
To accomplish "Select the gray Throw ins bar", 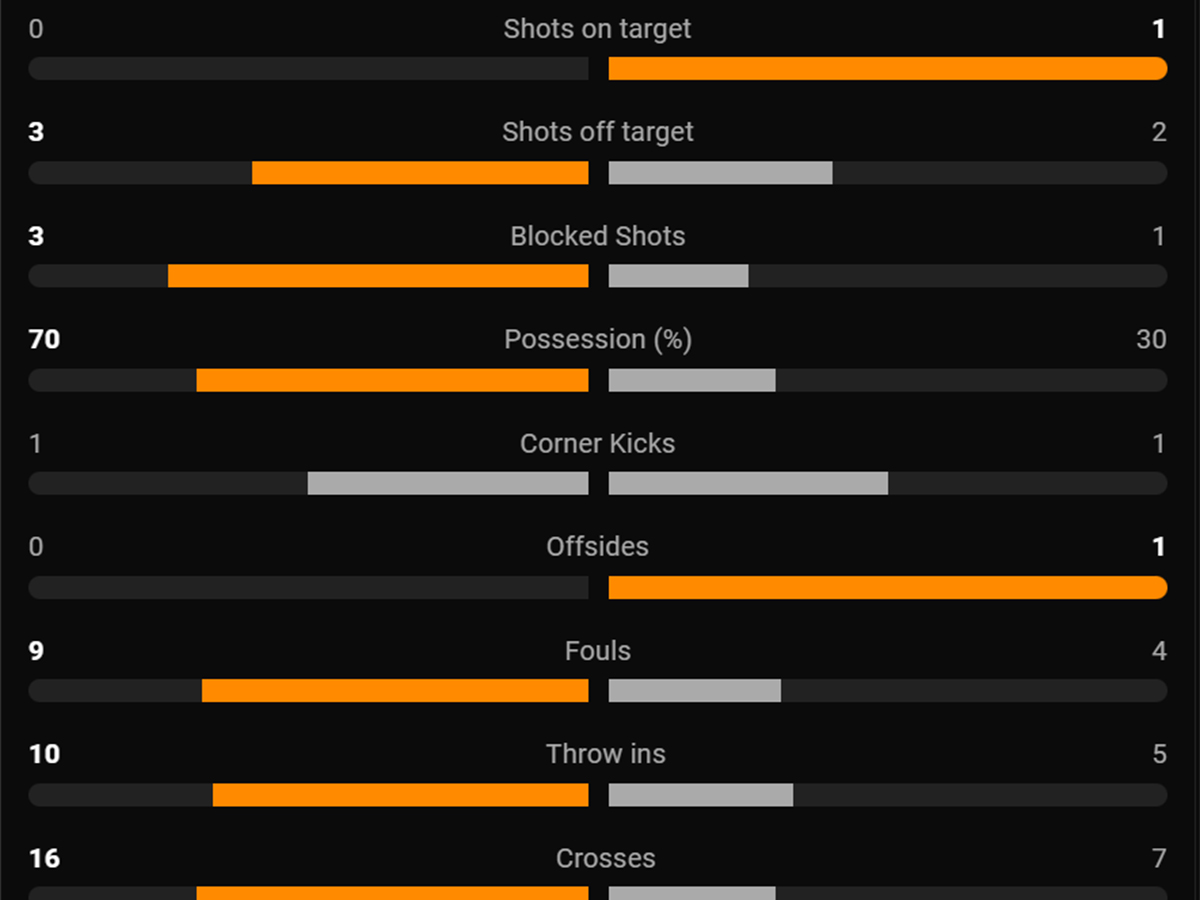I will (701, 795).
